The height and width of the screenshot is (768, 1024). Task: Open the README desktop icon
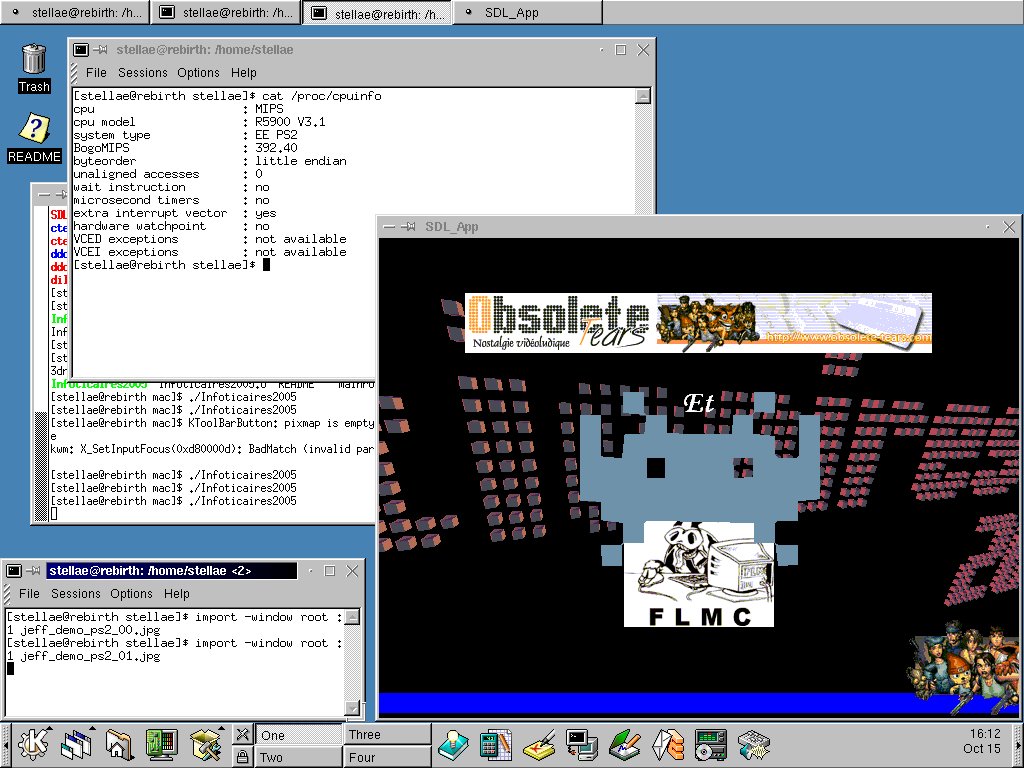coord(34,138)
